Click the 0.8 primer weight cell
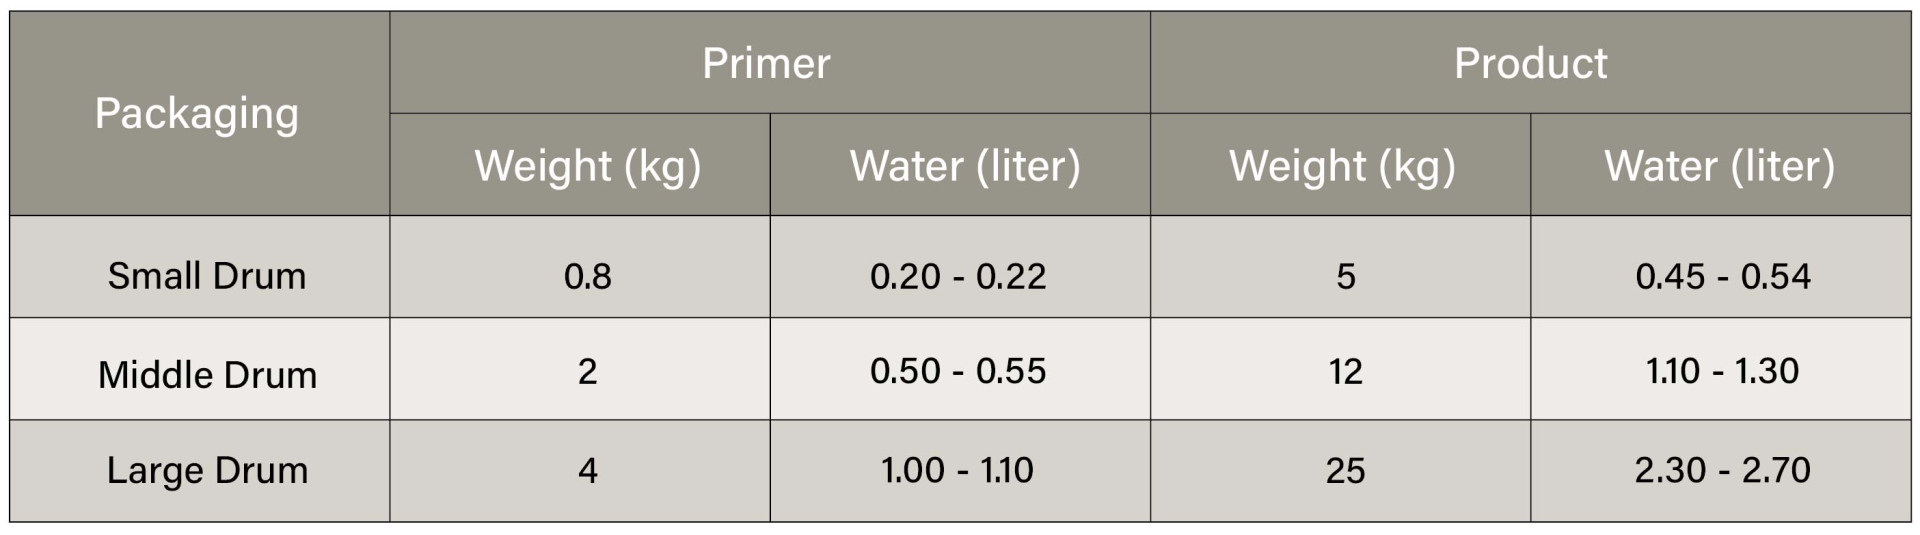This screenshot has width=1920, height=535. click(580, 267)
